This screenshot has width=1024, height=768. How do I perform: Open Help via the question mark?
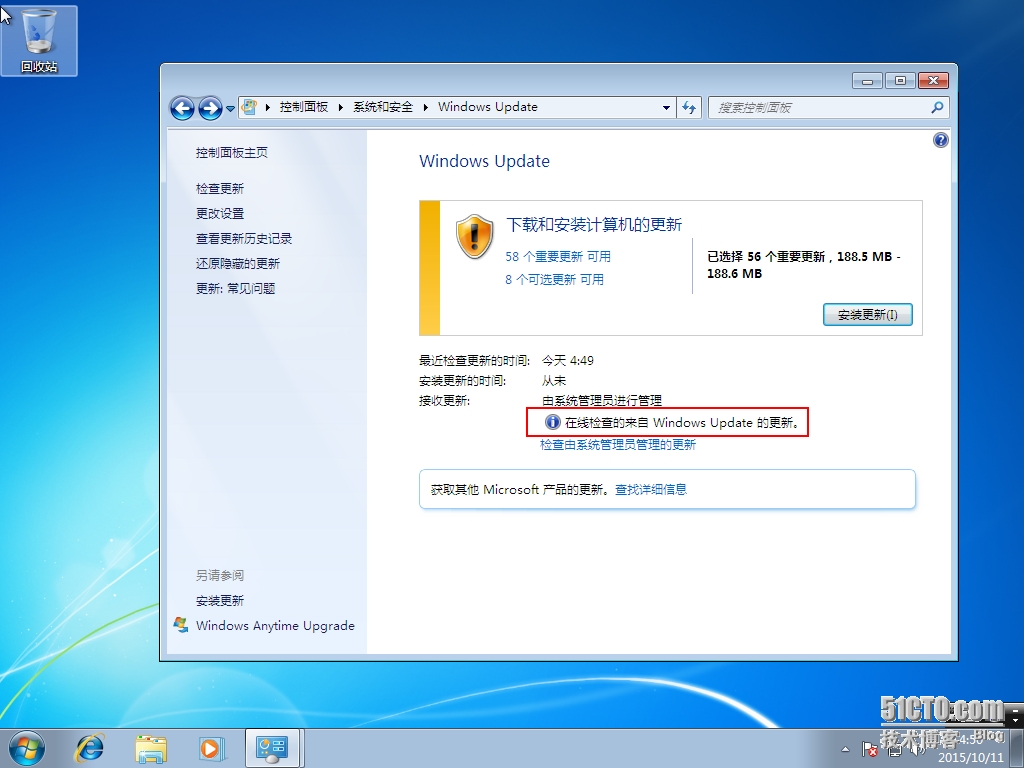coord(940,140)
